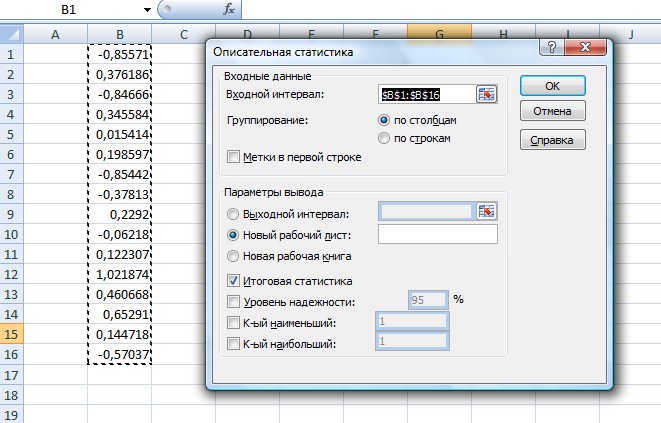Screen dimensions: 661x423
Task: Select row 1 header
Action: coord(12,54)
